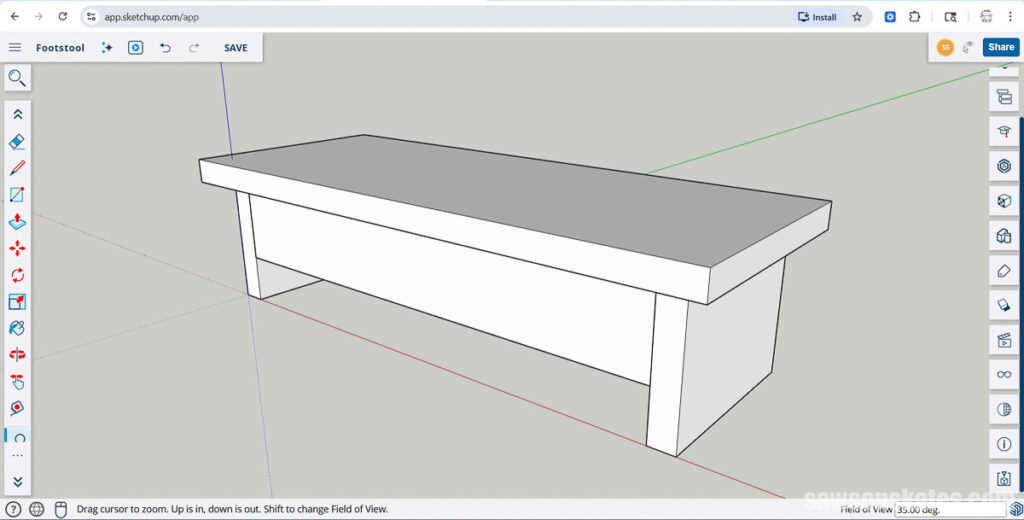Open the Entity Info panel

(x=1004, y=444)
